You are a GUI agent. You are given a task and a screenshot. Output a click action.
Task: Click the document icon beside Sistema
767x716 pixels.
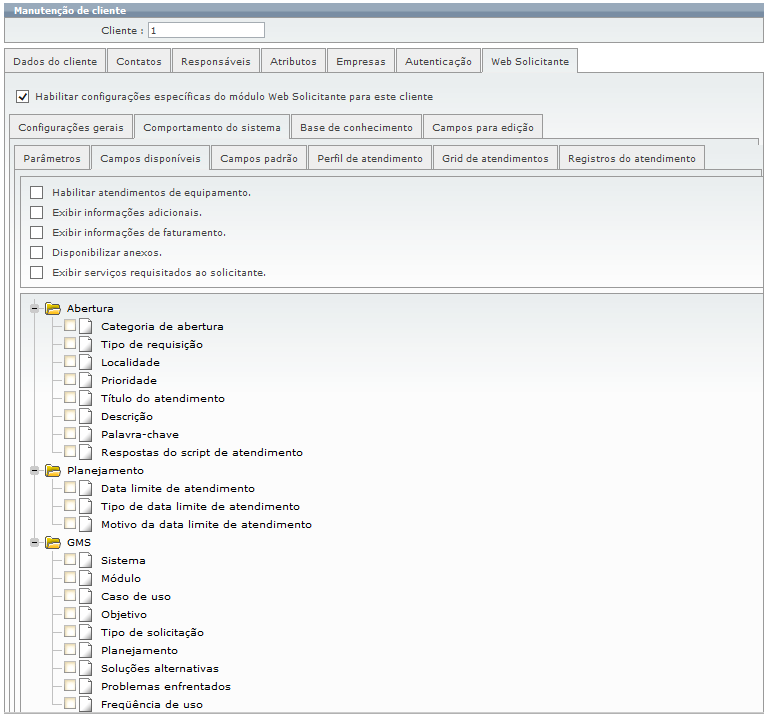(x=85, y=560)
